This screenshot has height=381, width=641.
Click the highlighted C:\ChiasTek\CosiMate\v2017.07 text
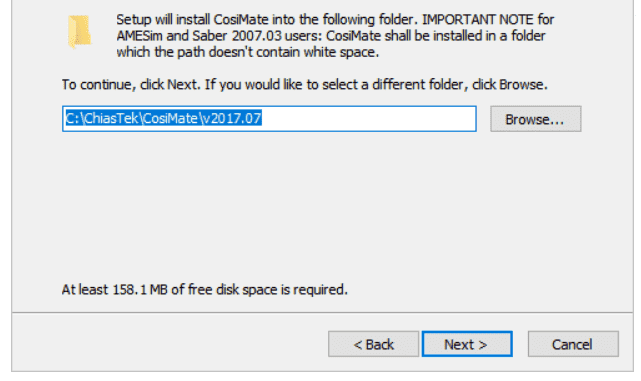point(164,119)
